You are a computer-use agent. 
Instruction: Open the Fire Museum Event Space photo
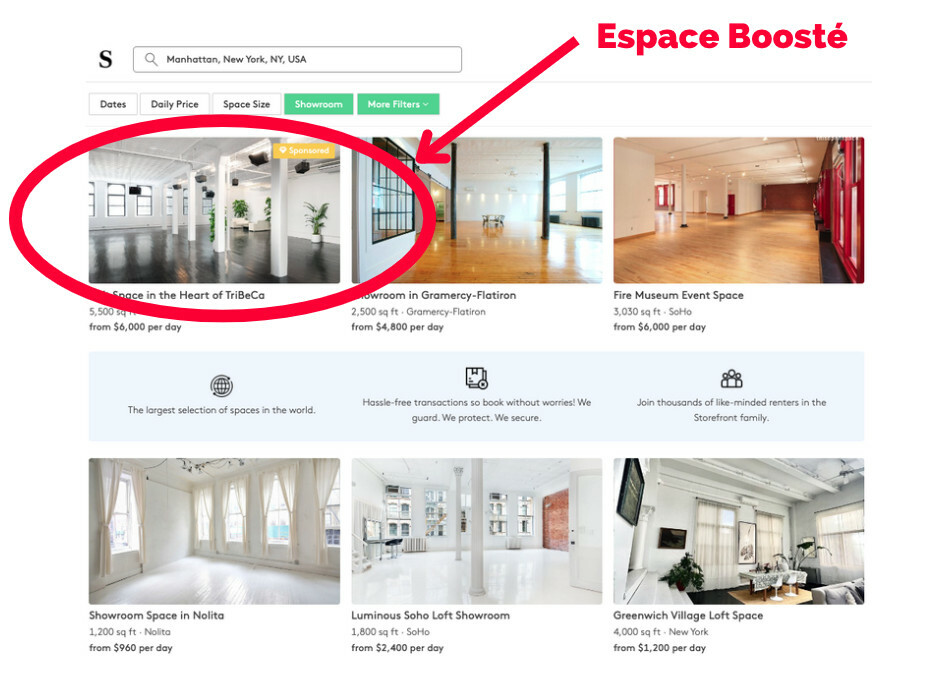tap(739, 210)
